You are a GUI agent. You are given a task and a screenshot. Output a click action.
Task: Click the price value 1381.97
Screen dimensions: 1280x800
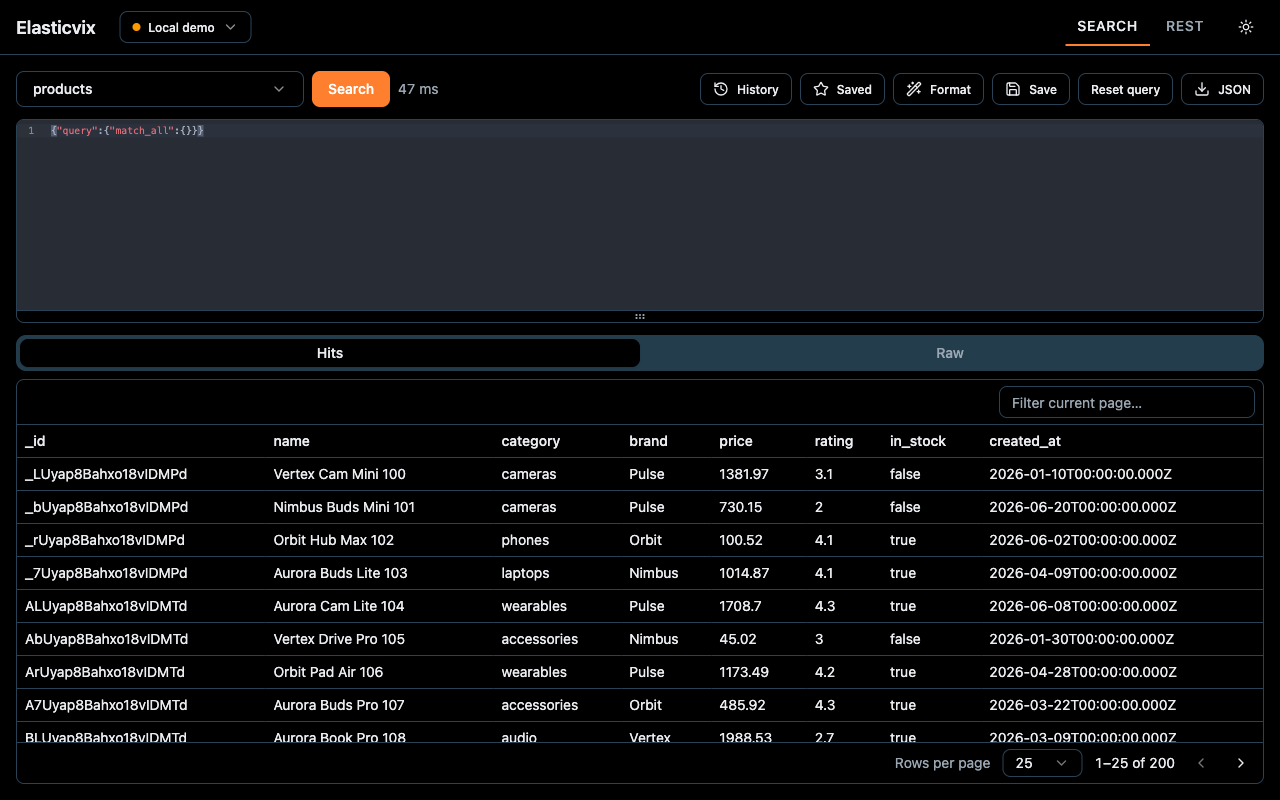pos(744,474)
